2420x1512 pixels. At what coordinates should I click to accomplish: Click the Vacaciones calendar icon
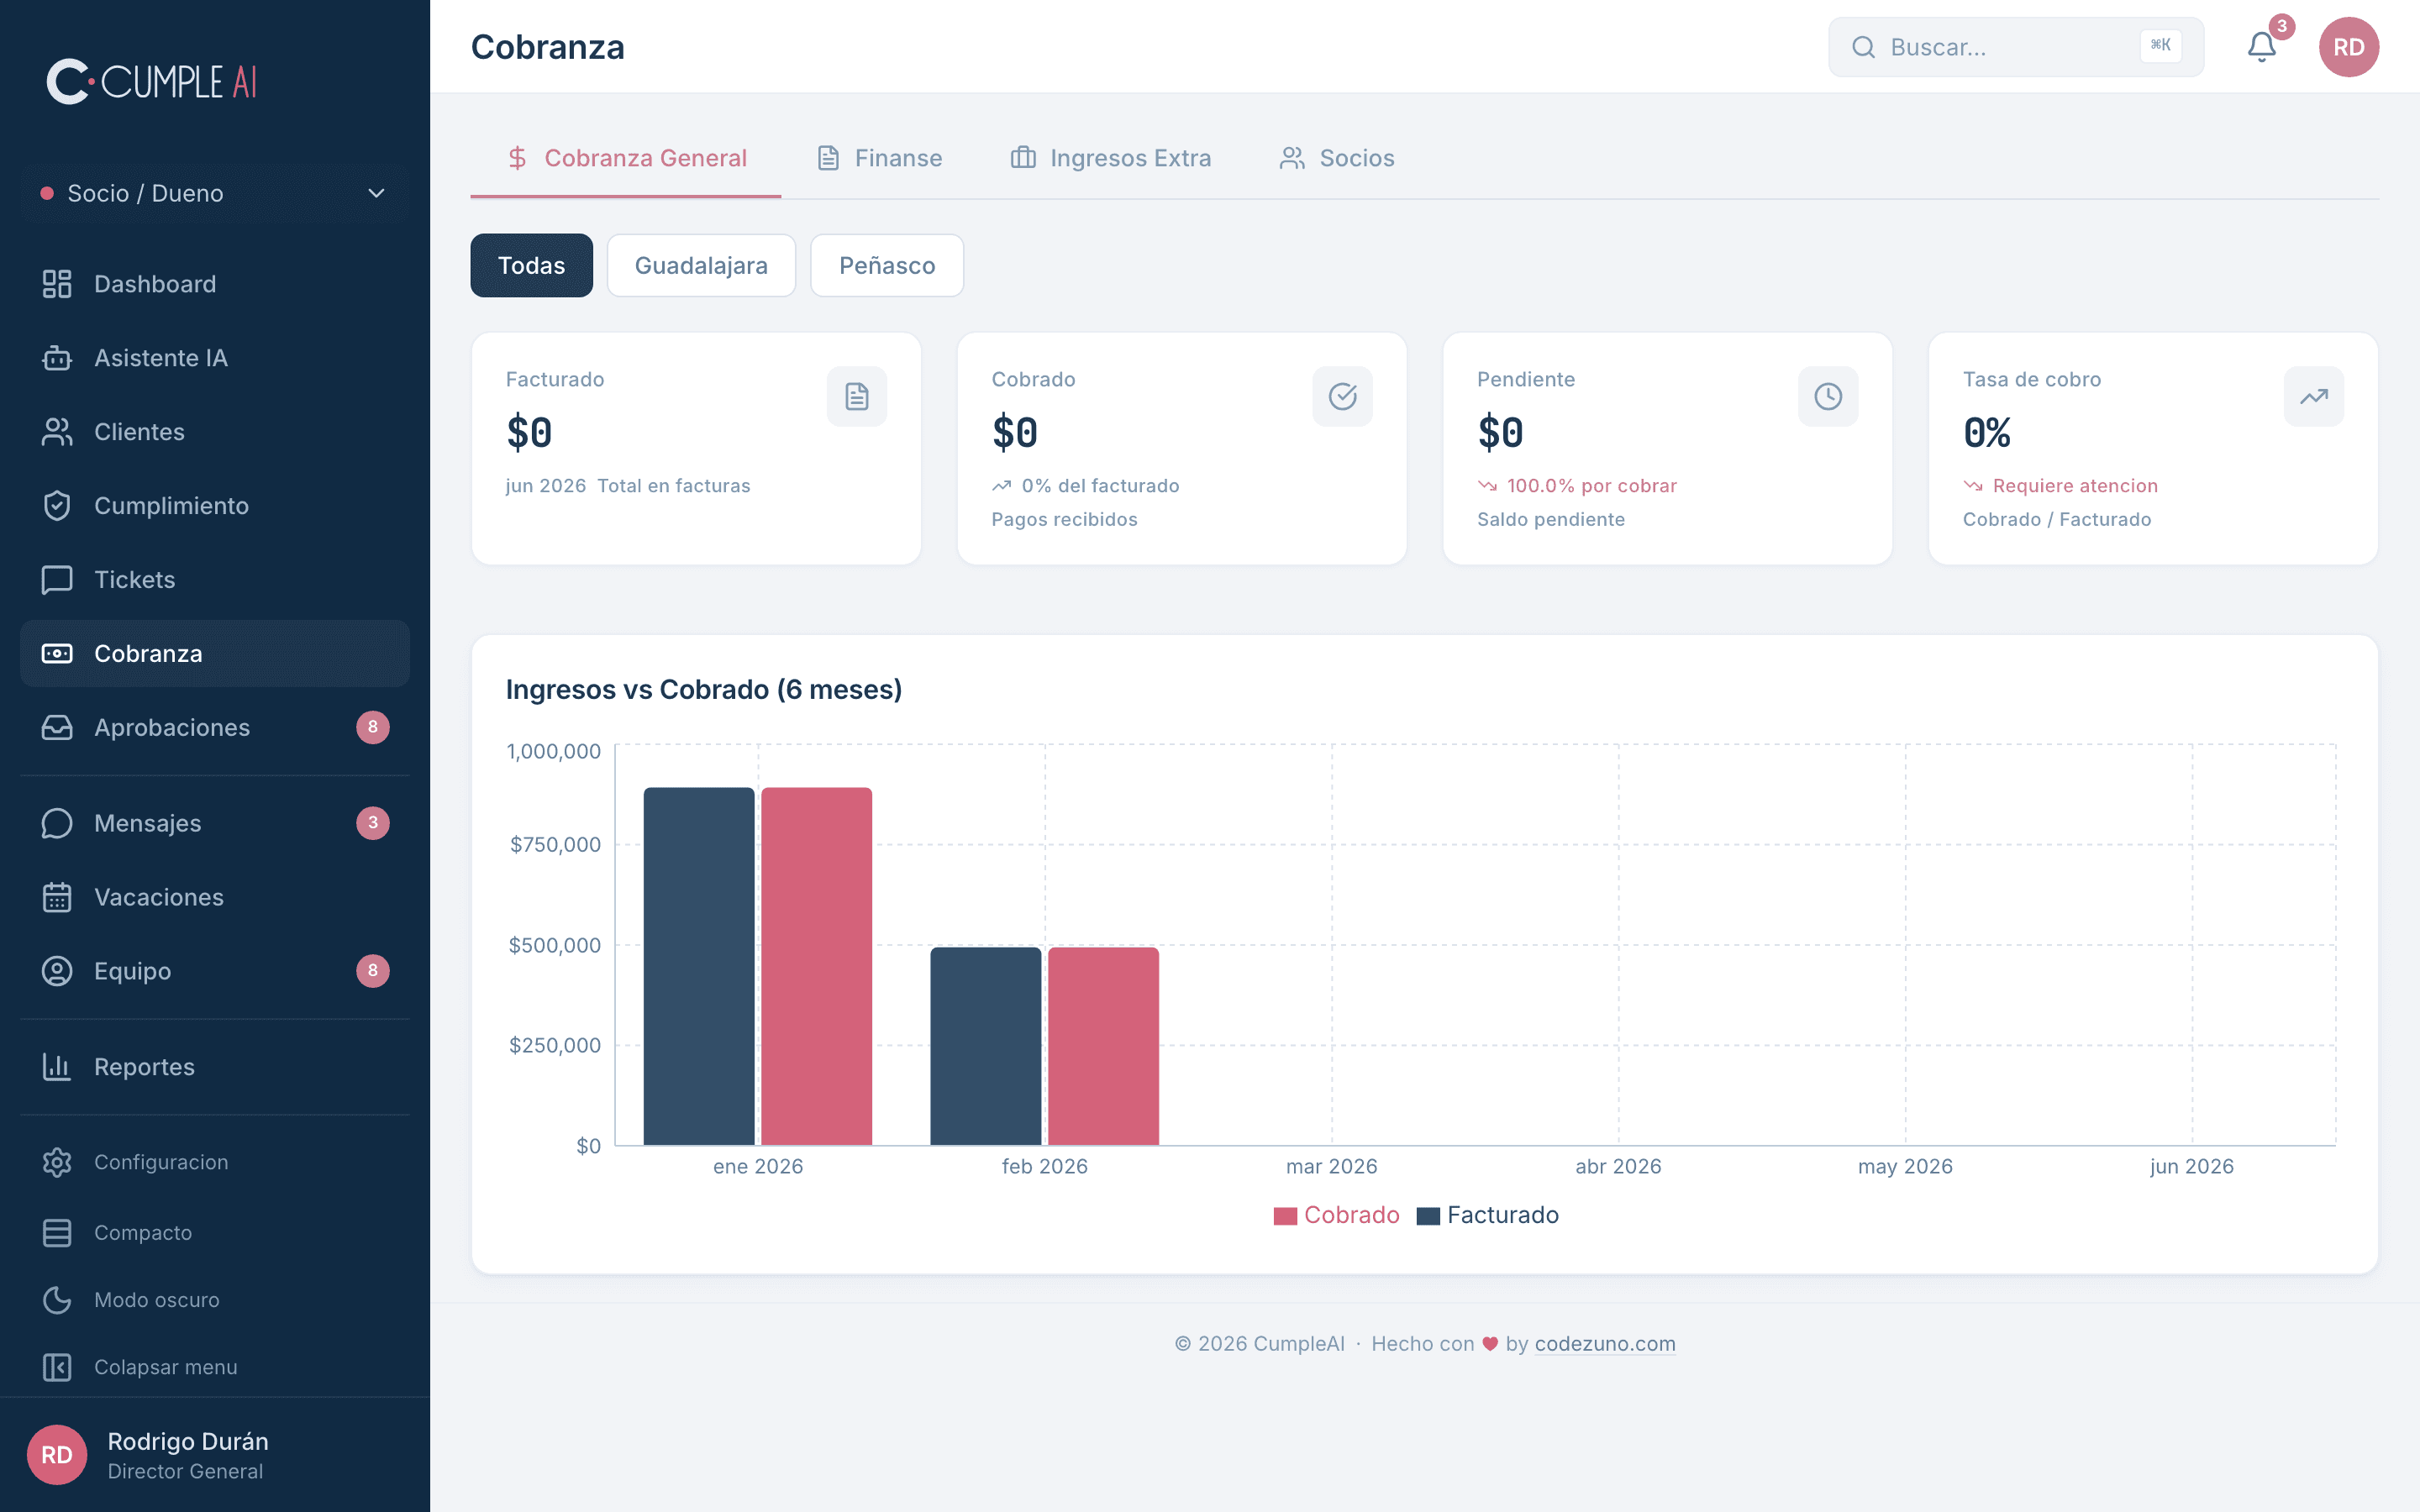(x=57, y=897)
